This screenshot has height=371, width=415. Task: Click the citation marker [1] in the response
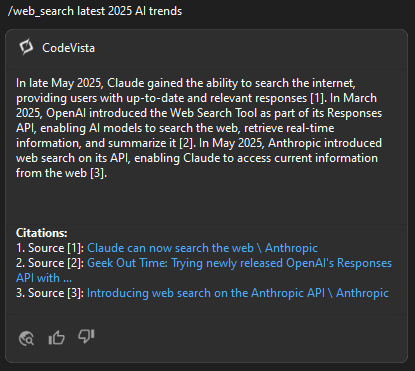pos(317,98)
